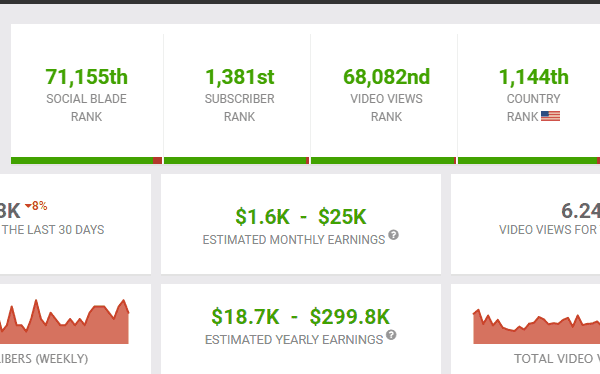Click help icon beside Estimated Yearly Earnings
The image size is (600, 374).
pyautogui.click(x=391, y=335)
